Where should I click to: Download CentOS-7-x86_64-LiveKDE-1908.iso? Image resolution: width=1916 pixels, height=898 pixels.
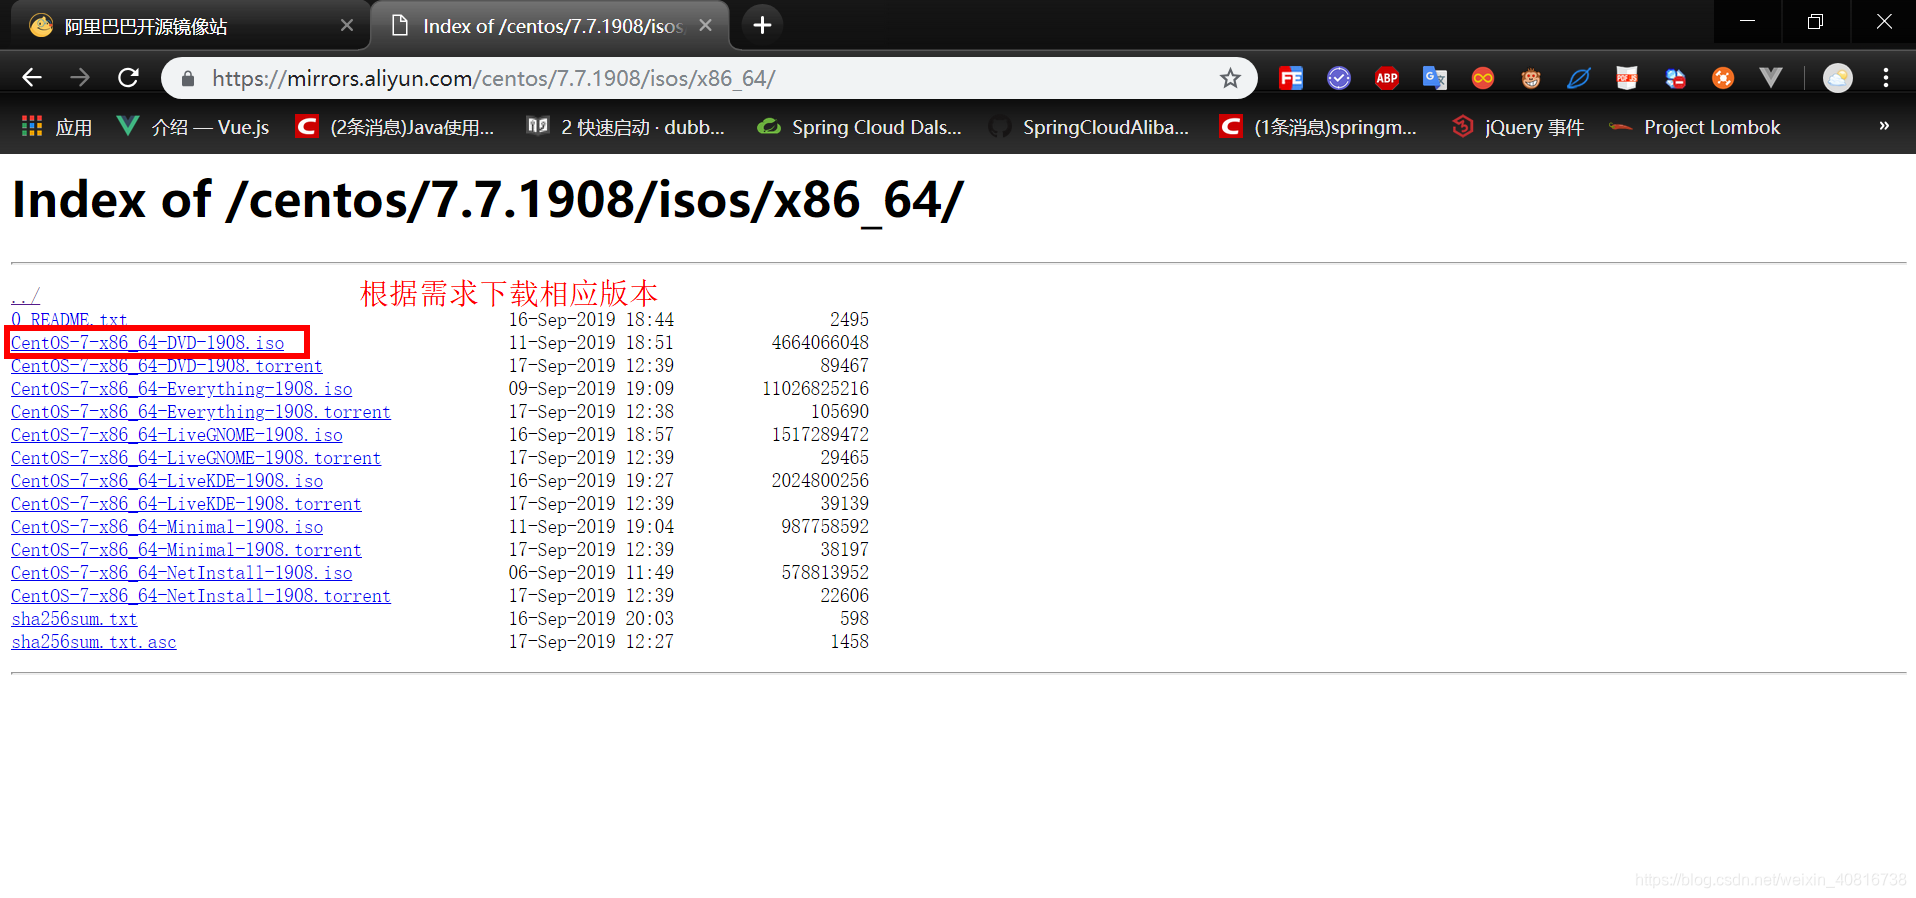167,481
